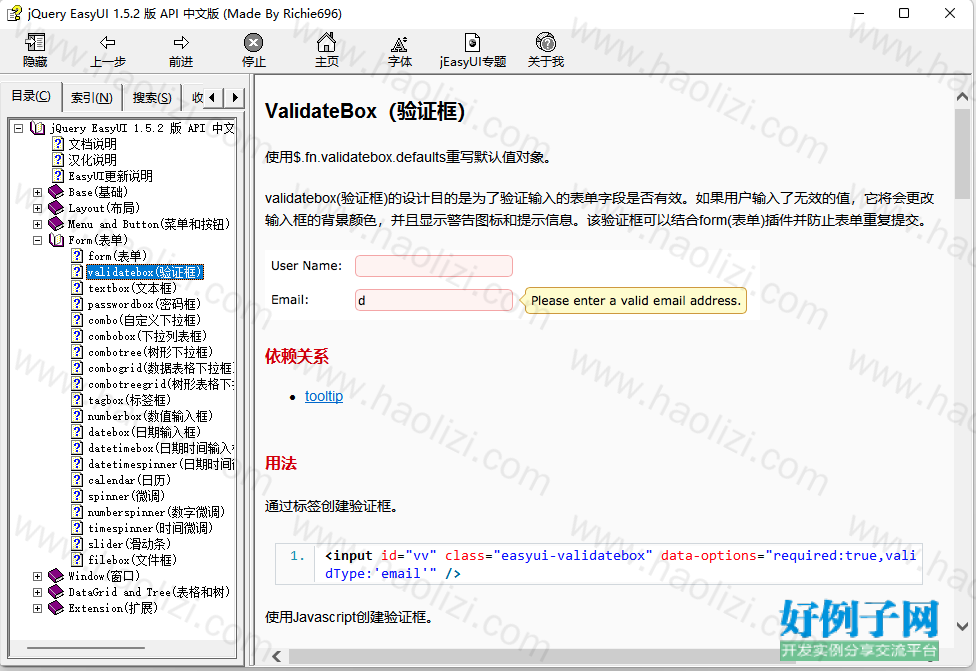Click the book icon beside Menu and Button

[56, 224]
